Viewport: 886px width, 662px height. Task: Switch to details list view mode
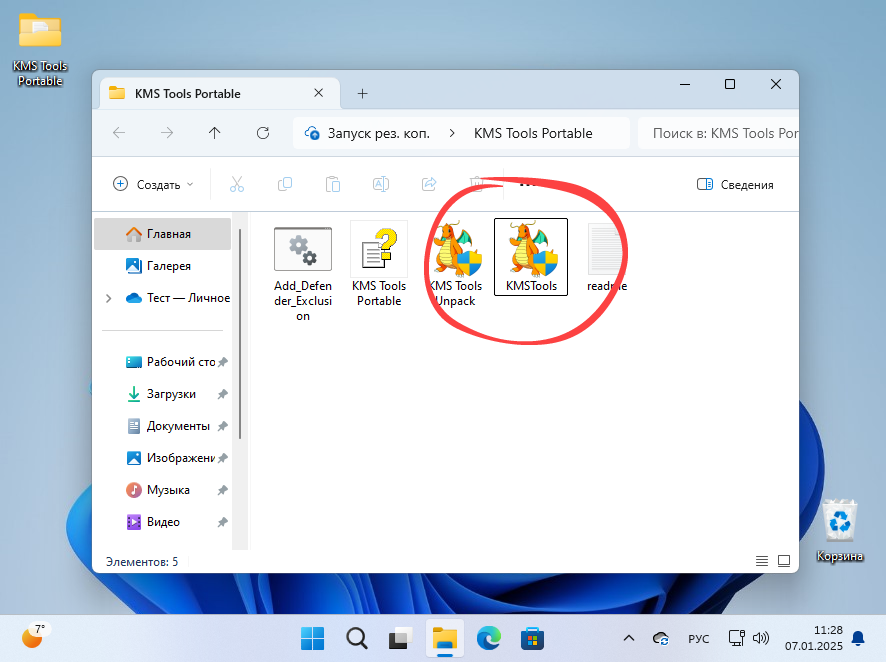(x=762, y=561)
